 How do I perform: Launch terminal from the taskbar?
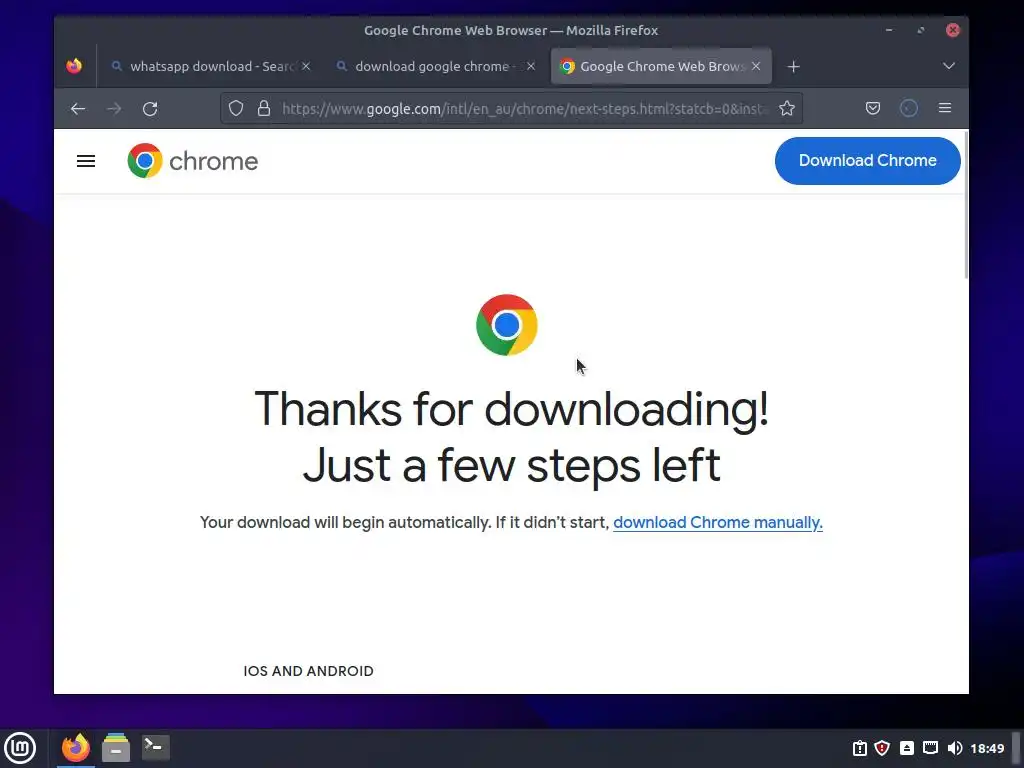pyautogui.click(x=155, y=748)
